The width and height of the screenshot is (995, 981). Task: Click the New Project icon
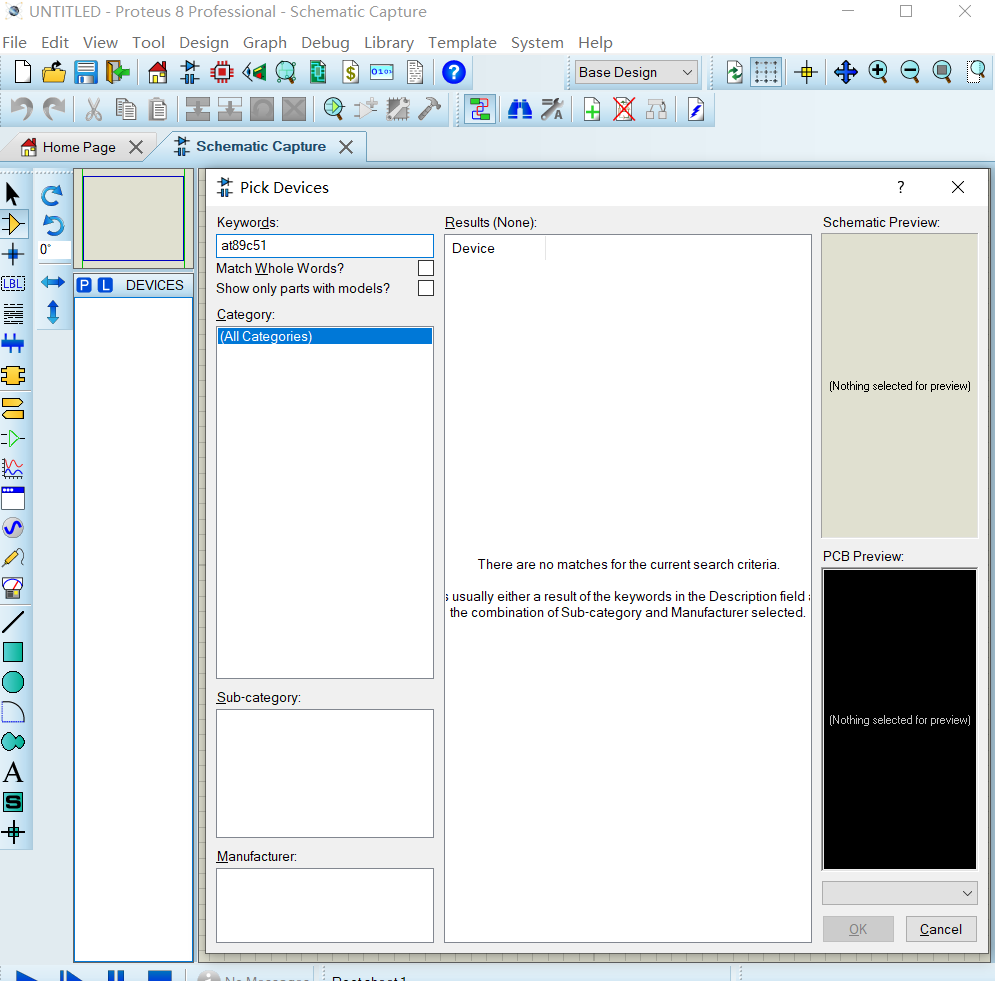coord(22,72)
